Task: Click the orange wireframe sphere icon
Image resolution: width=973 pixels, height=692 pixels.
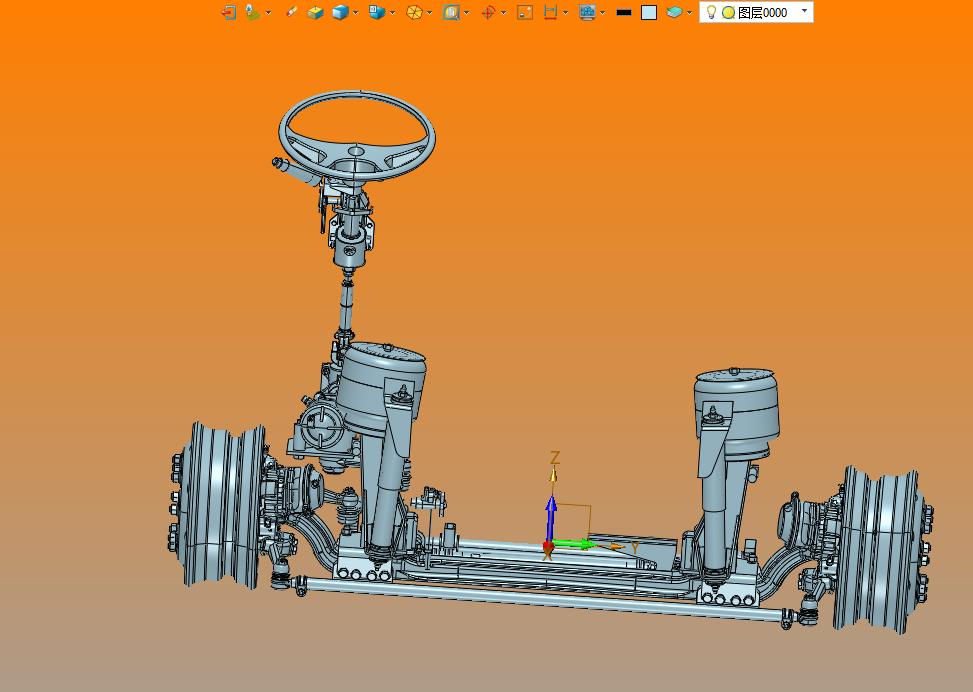Action: pyautogui.click(x=414, y=12)
